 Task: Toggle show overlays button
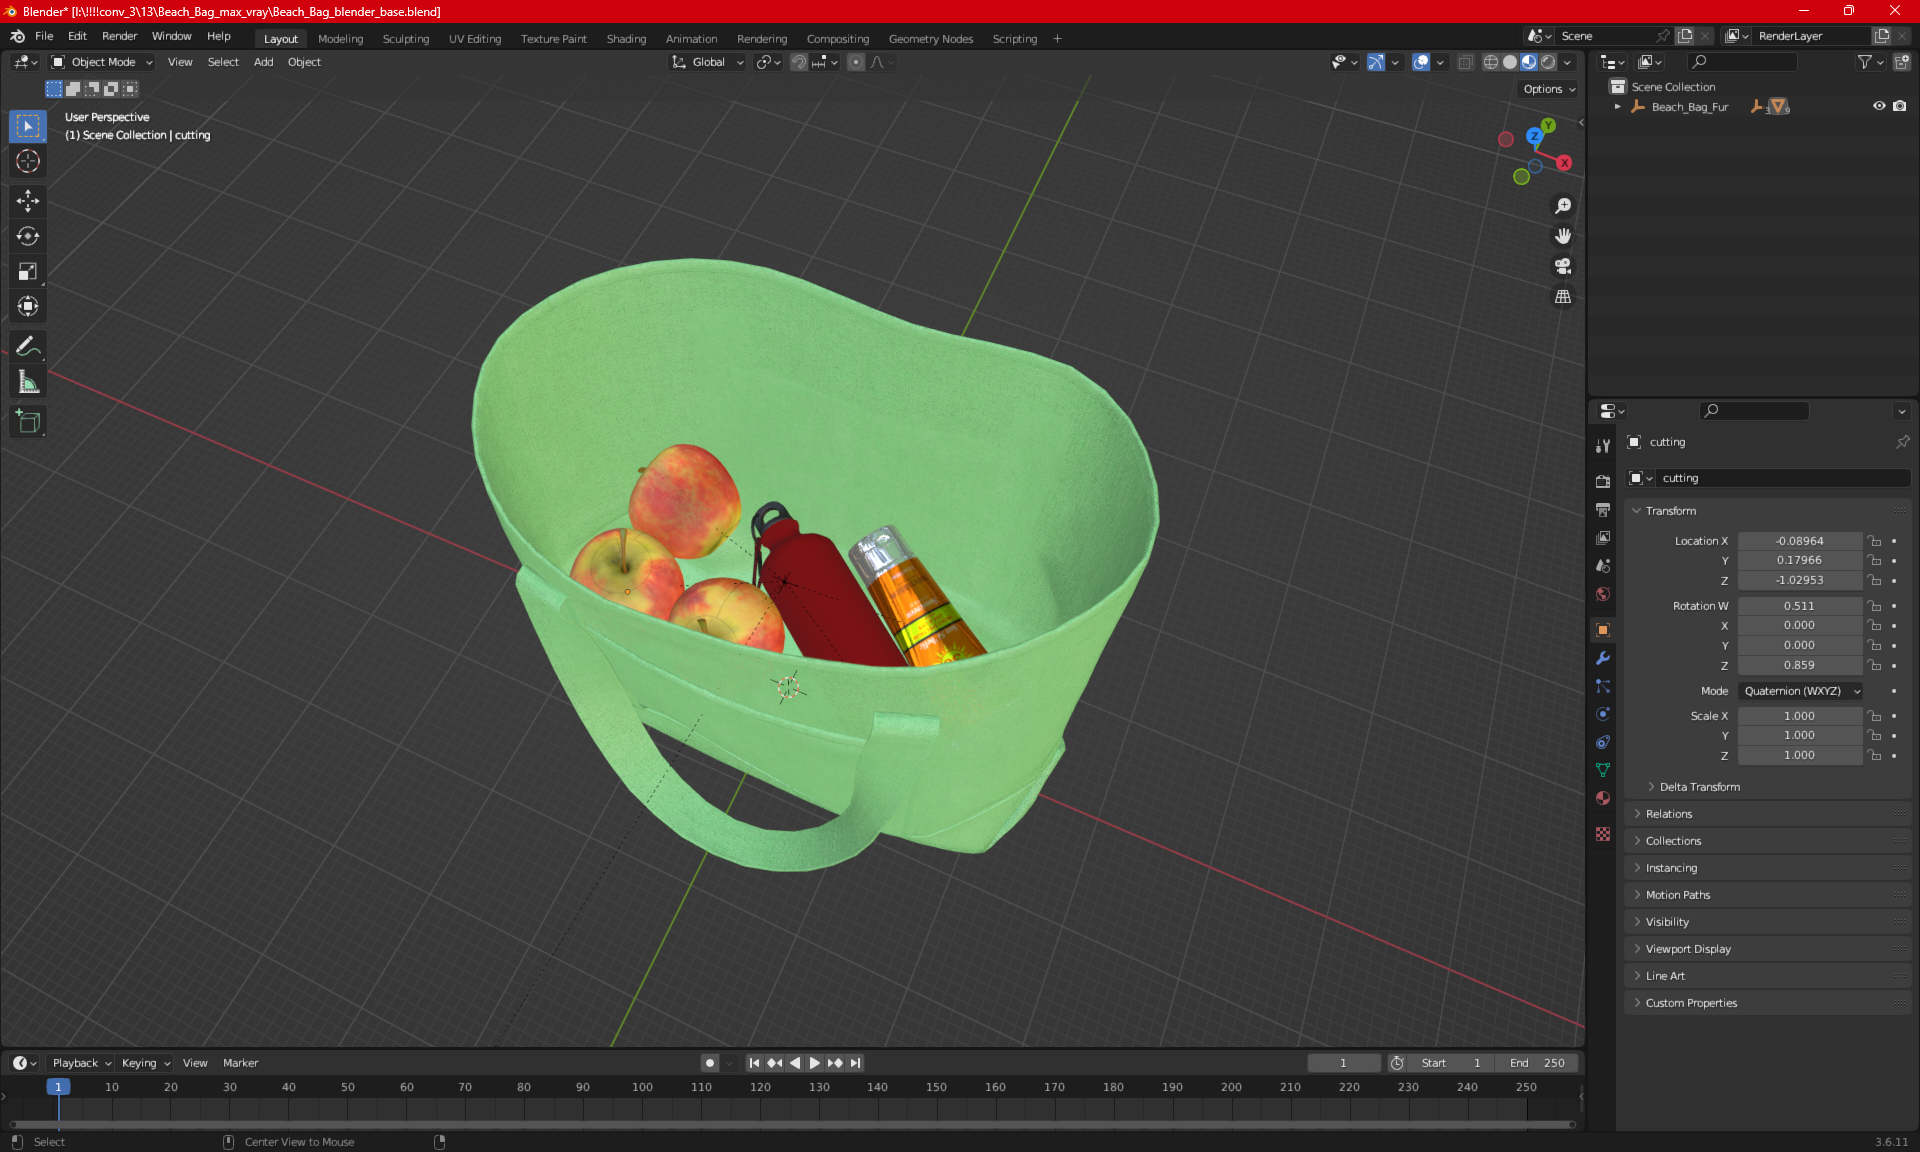pyautogui.click(x=1421, y=62)
